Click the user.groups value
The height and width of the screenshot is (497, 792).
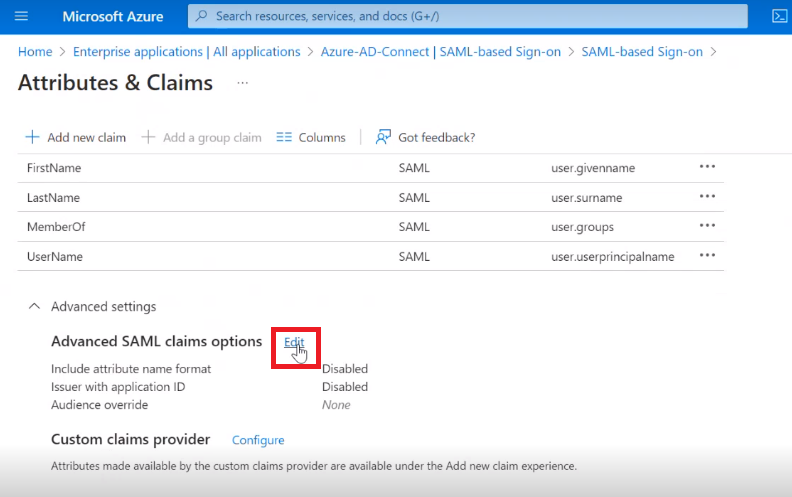[x=582, y=227]
